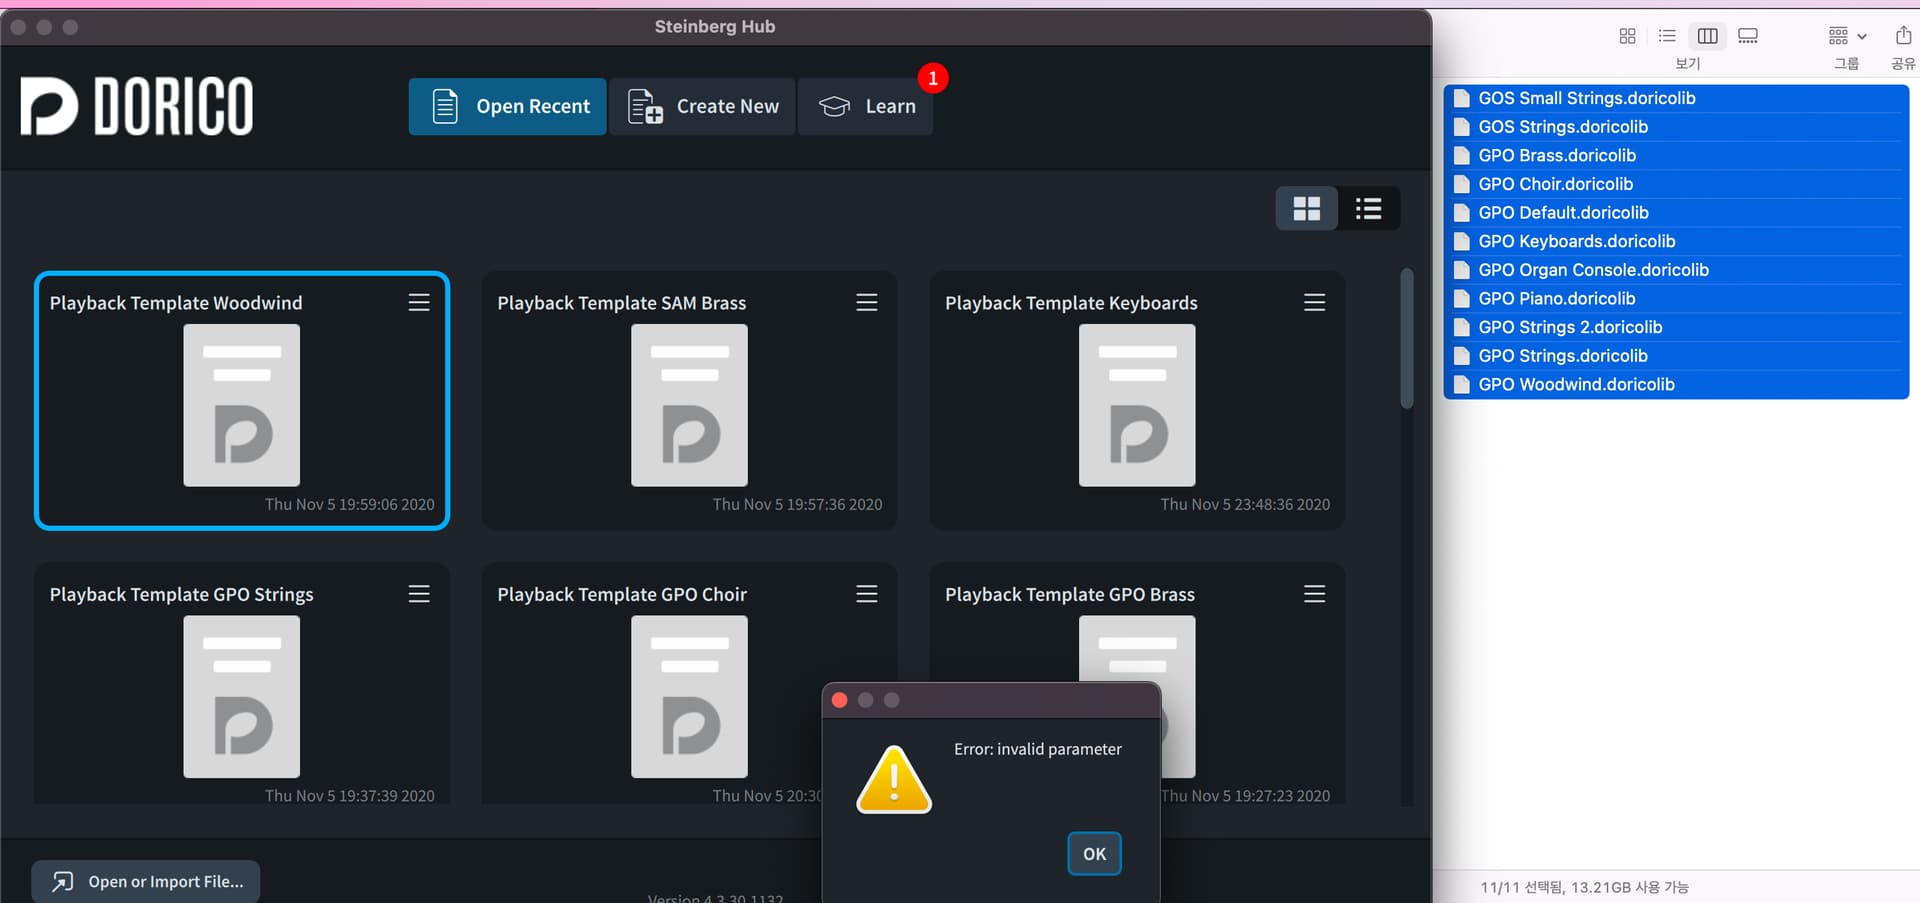The width and height of the screenshot is (1920, 903).
Task: Select GOS Strings.doricolib file in Finder
Action: [x=1676, y=127]
